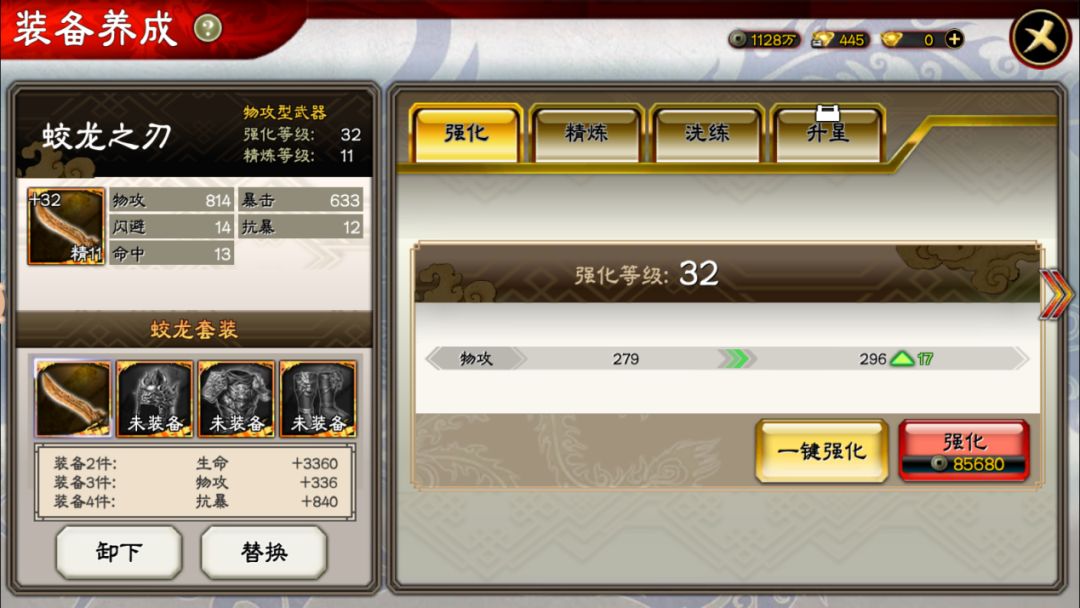Open the 洗练 tab

(707, 134)
